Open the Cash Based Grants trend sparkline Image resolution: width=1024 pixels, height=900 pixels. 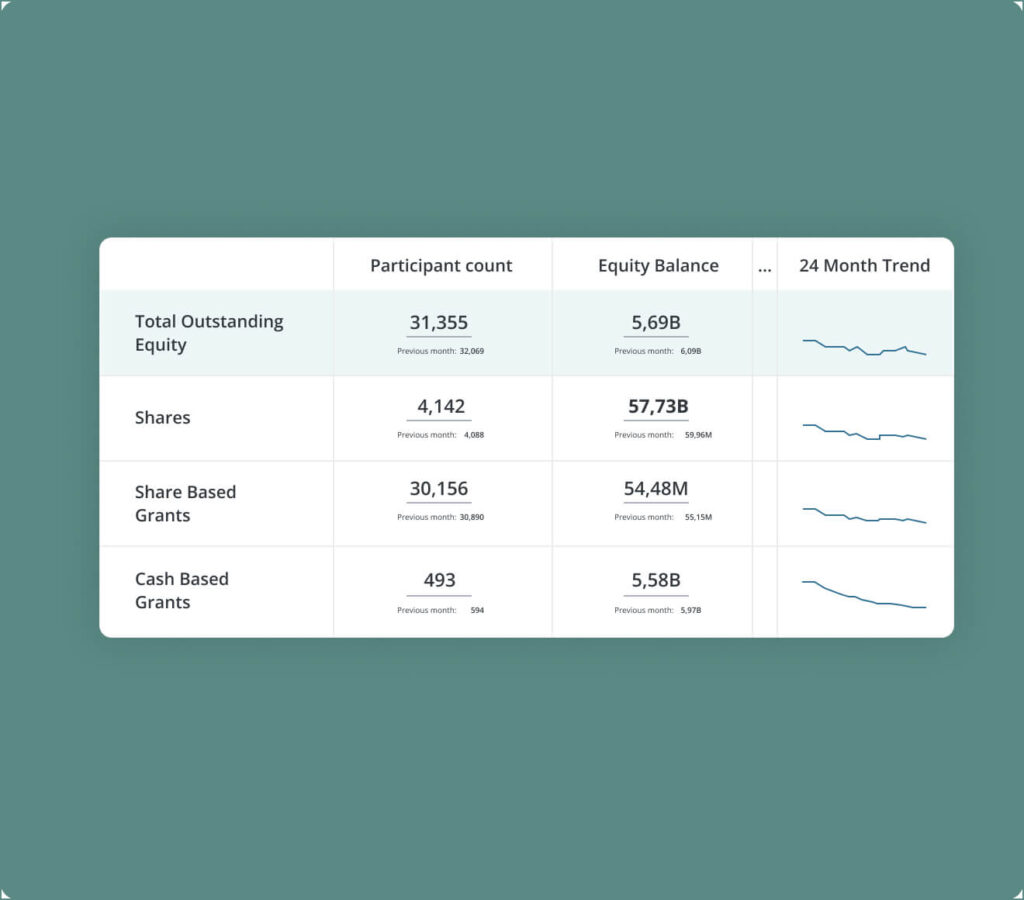coord(864,595)
